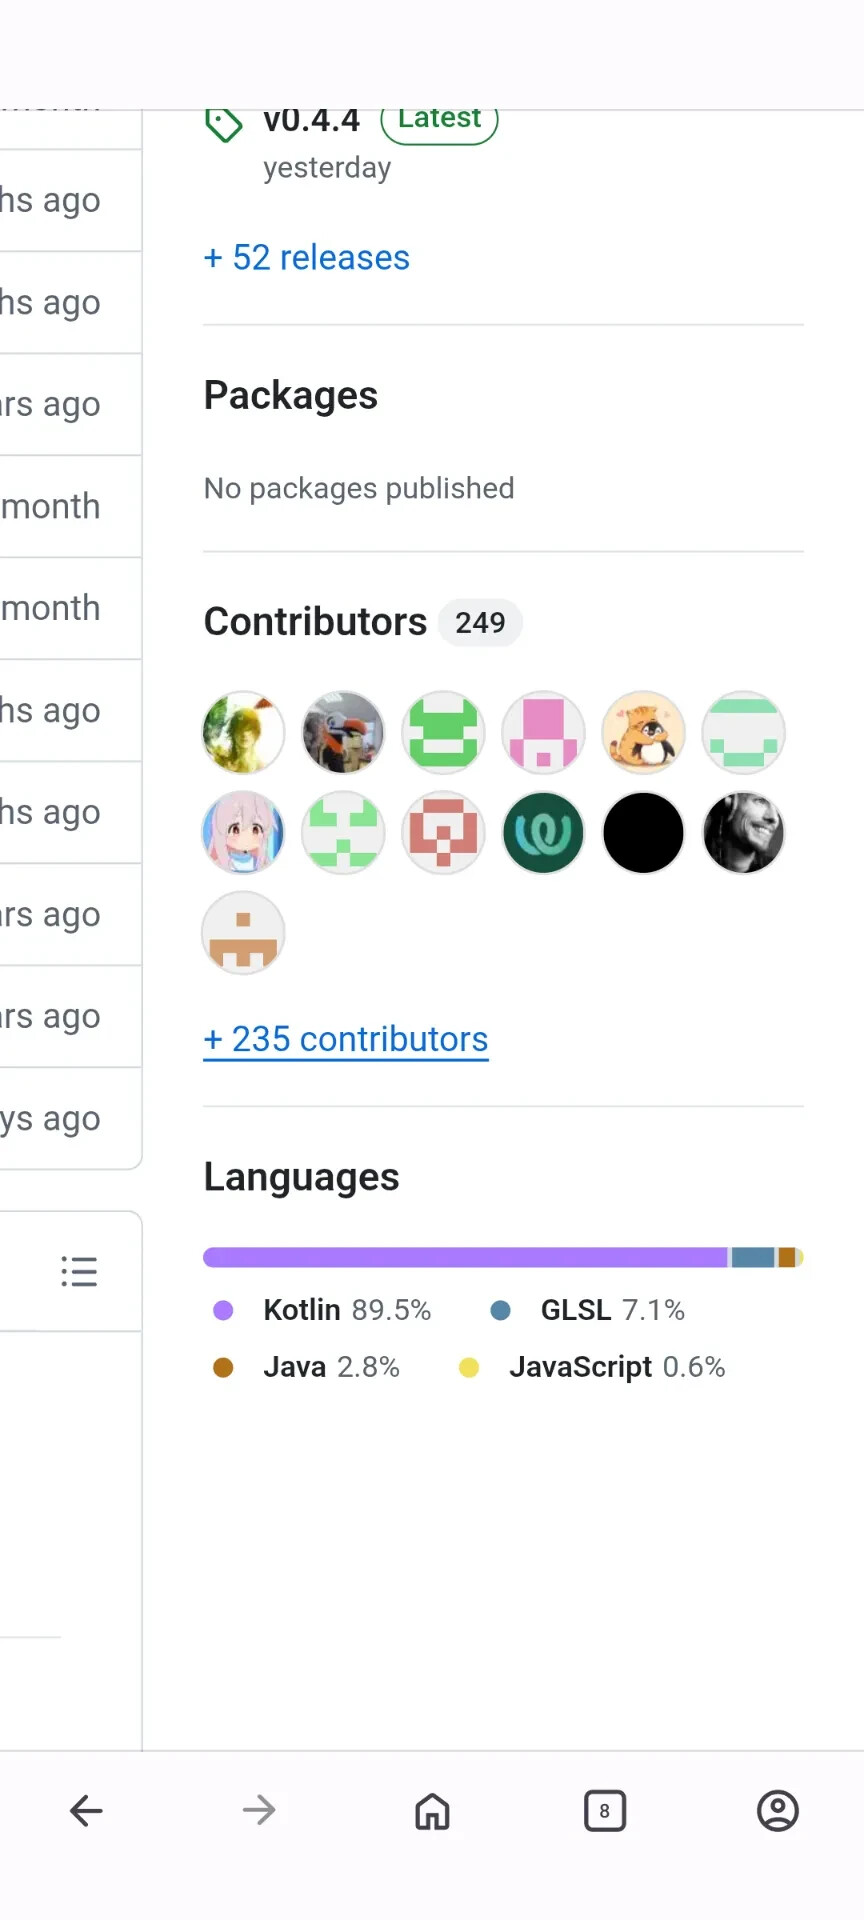Select the teal spiral logo contributor avatar

coord(543,833)
